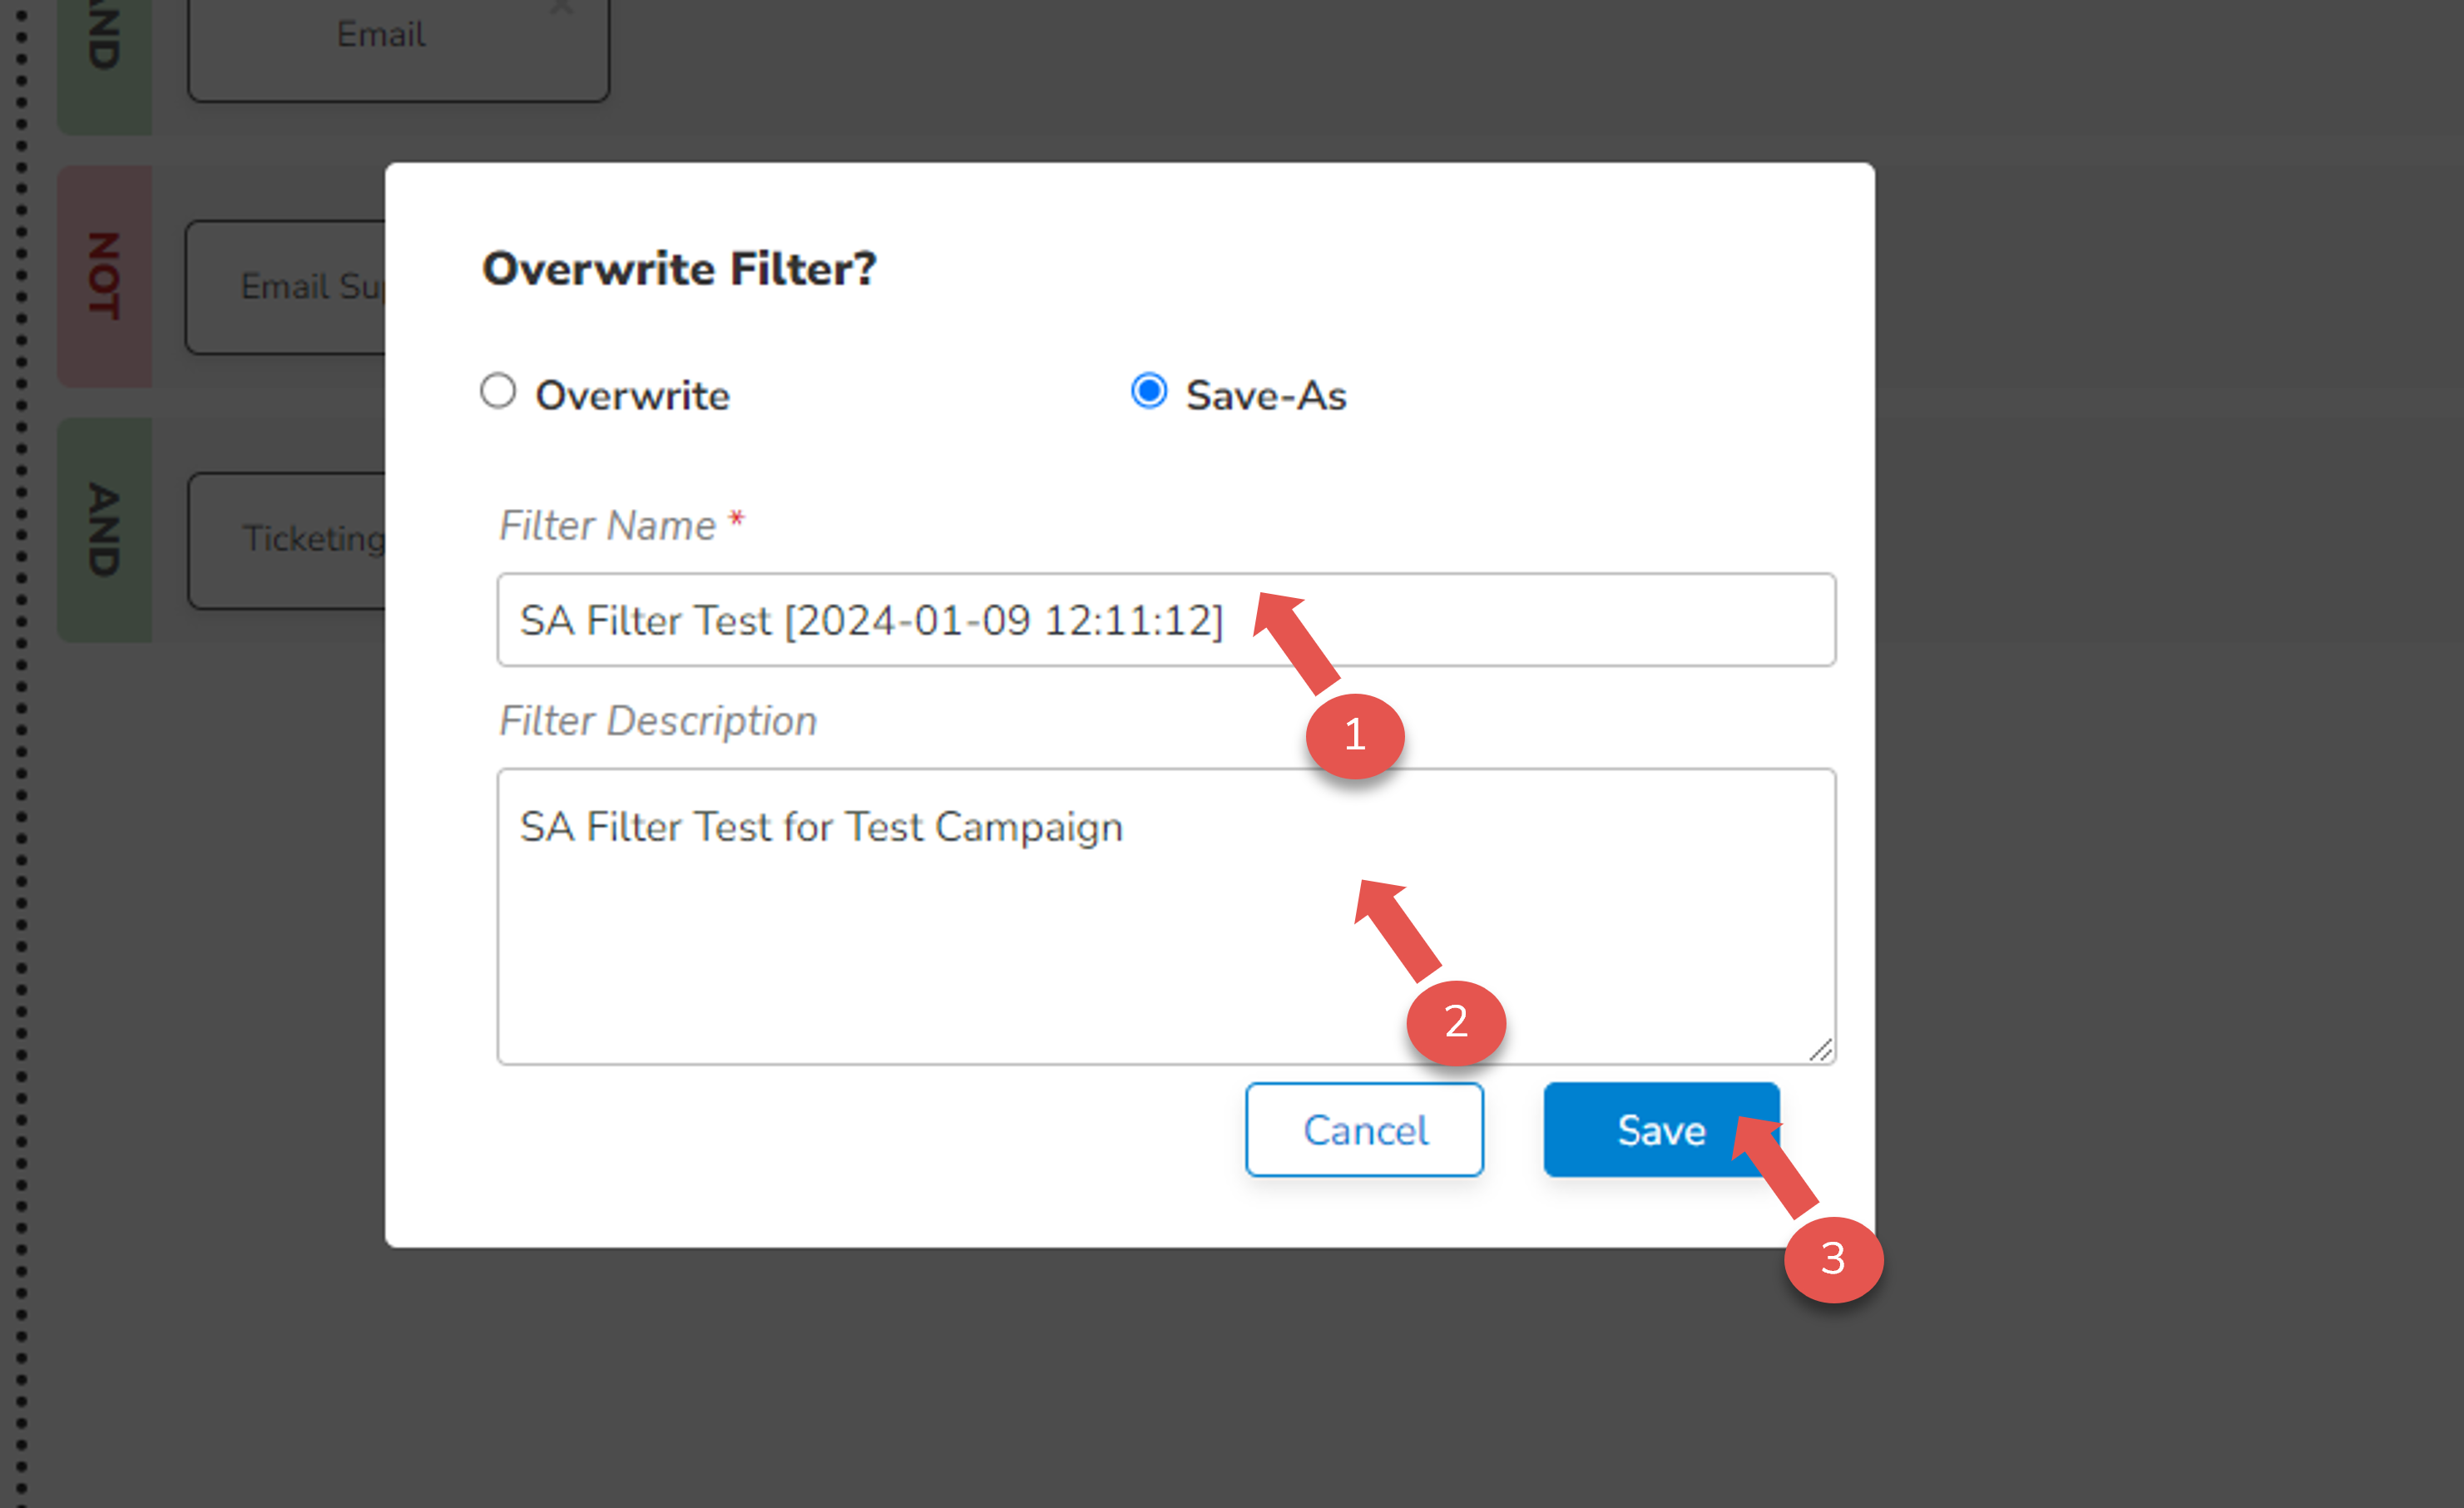Click the Ticketing condition card
The image size is (2464, 1508).
[x=300, y=539]
